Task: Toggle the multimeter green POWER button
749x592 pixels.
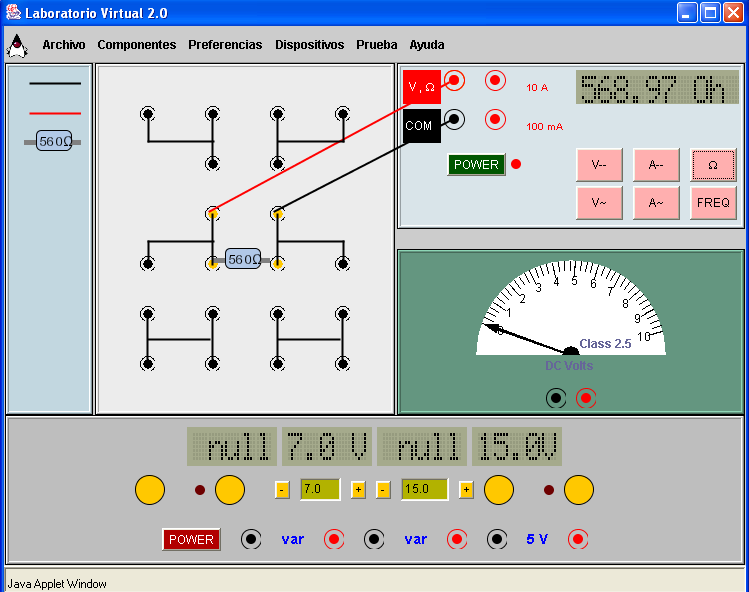Action: pyautogui.click(x=476, y=164)
